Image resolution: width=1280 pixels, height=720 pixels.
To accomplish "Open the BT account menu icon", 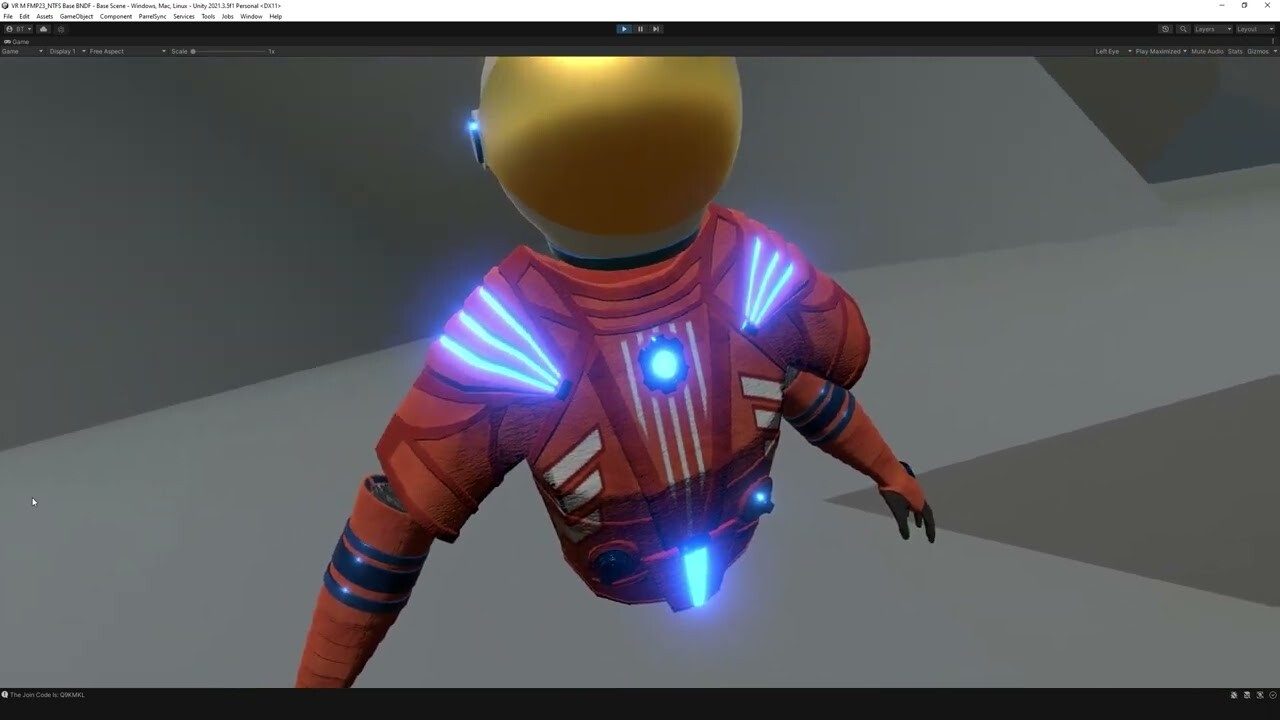I will 18,29.
